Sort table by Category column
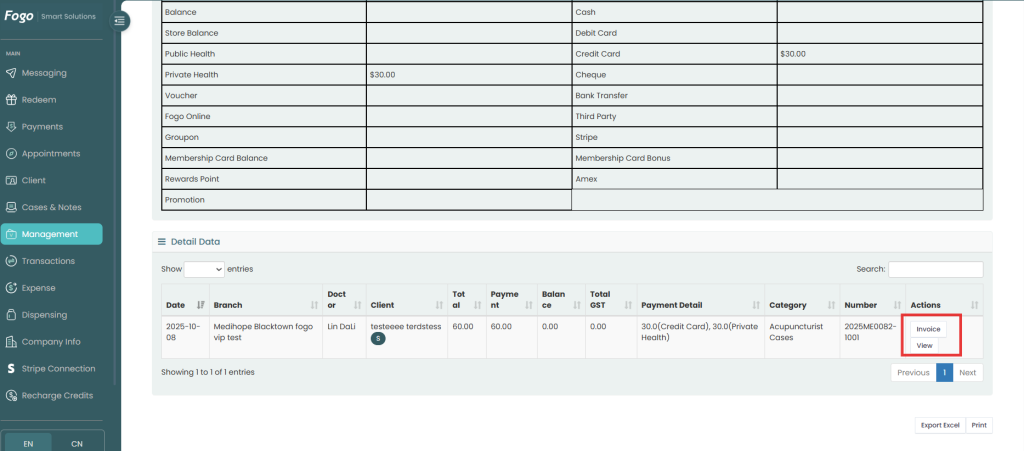Image resolution: width=1024 pixels, height=451 pixels. point(798,305)
